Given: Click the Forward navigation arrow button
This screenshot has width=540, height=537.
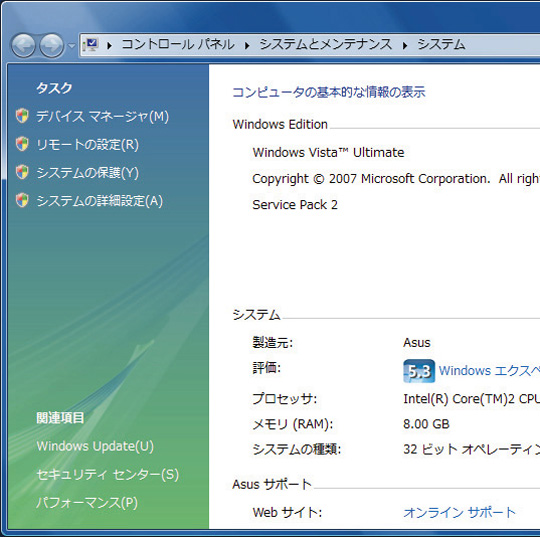Looking at the screenshot, I should click(x=52, y=45).
